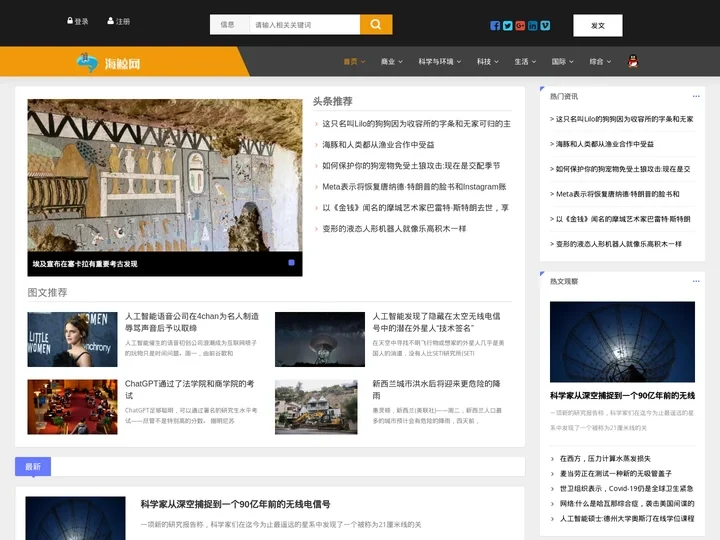Open article 人工智能发现了隐藏在太空无线电信号

click(436, 322)
